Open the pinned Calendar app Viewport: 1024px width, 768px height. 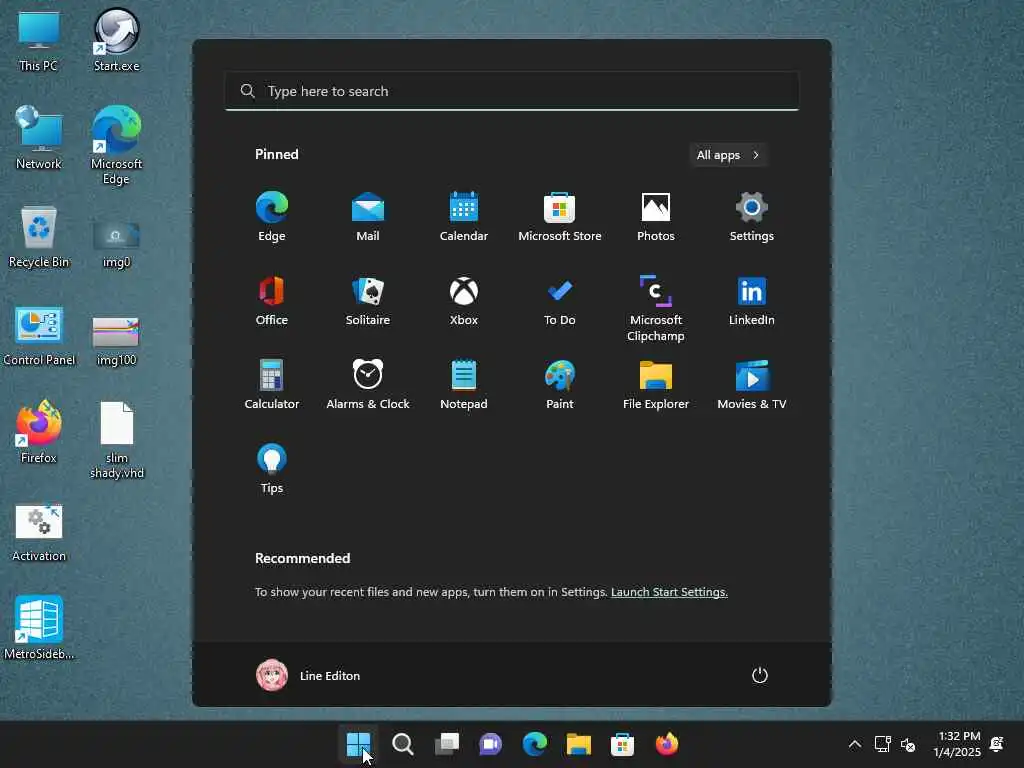tap(464, 217)
